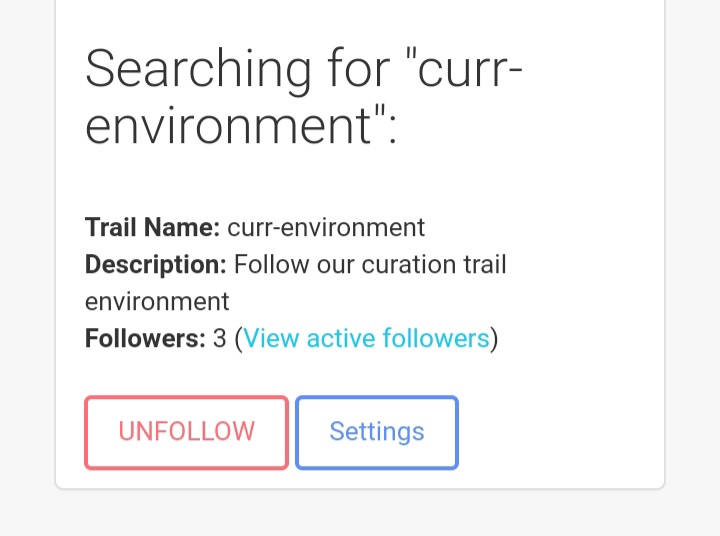Click the red UNFOLLOW button
This screenshot has width=720, height=536.
click(187, 432)
